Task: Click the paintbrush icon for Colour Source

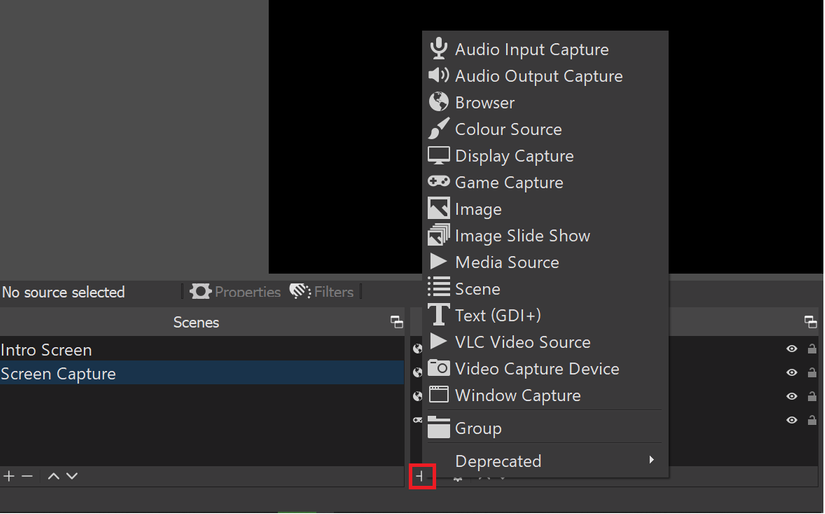Action: coord(438,128)
